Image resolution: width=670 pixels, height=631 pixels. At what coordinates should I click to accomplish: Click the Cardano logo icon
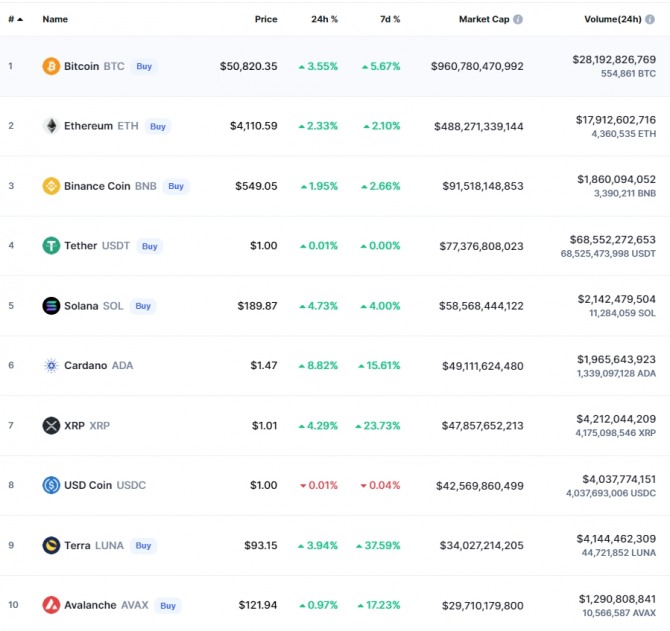pos(51,366)
